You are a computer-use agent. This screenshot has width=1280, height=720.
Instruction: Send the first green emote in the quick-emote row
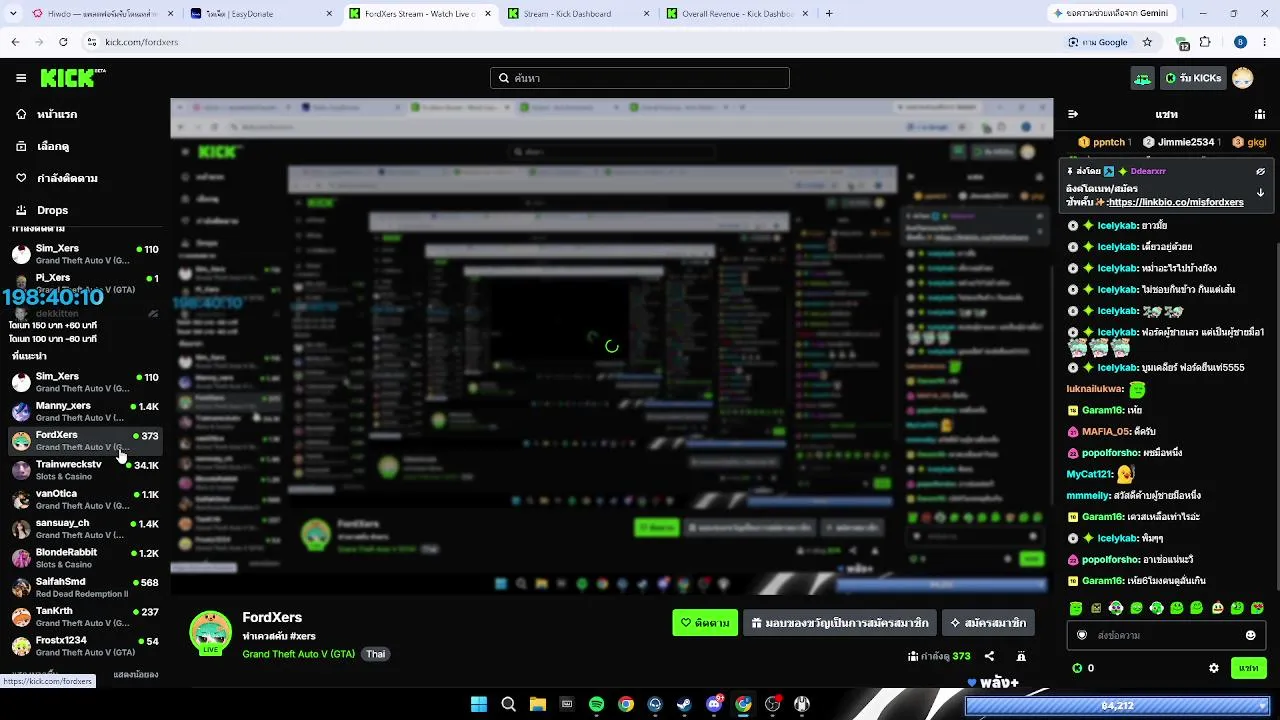click(1076, 608)
